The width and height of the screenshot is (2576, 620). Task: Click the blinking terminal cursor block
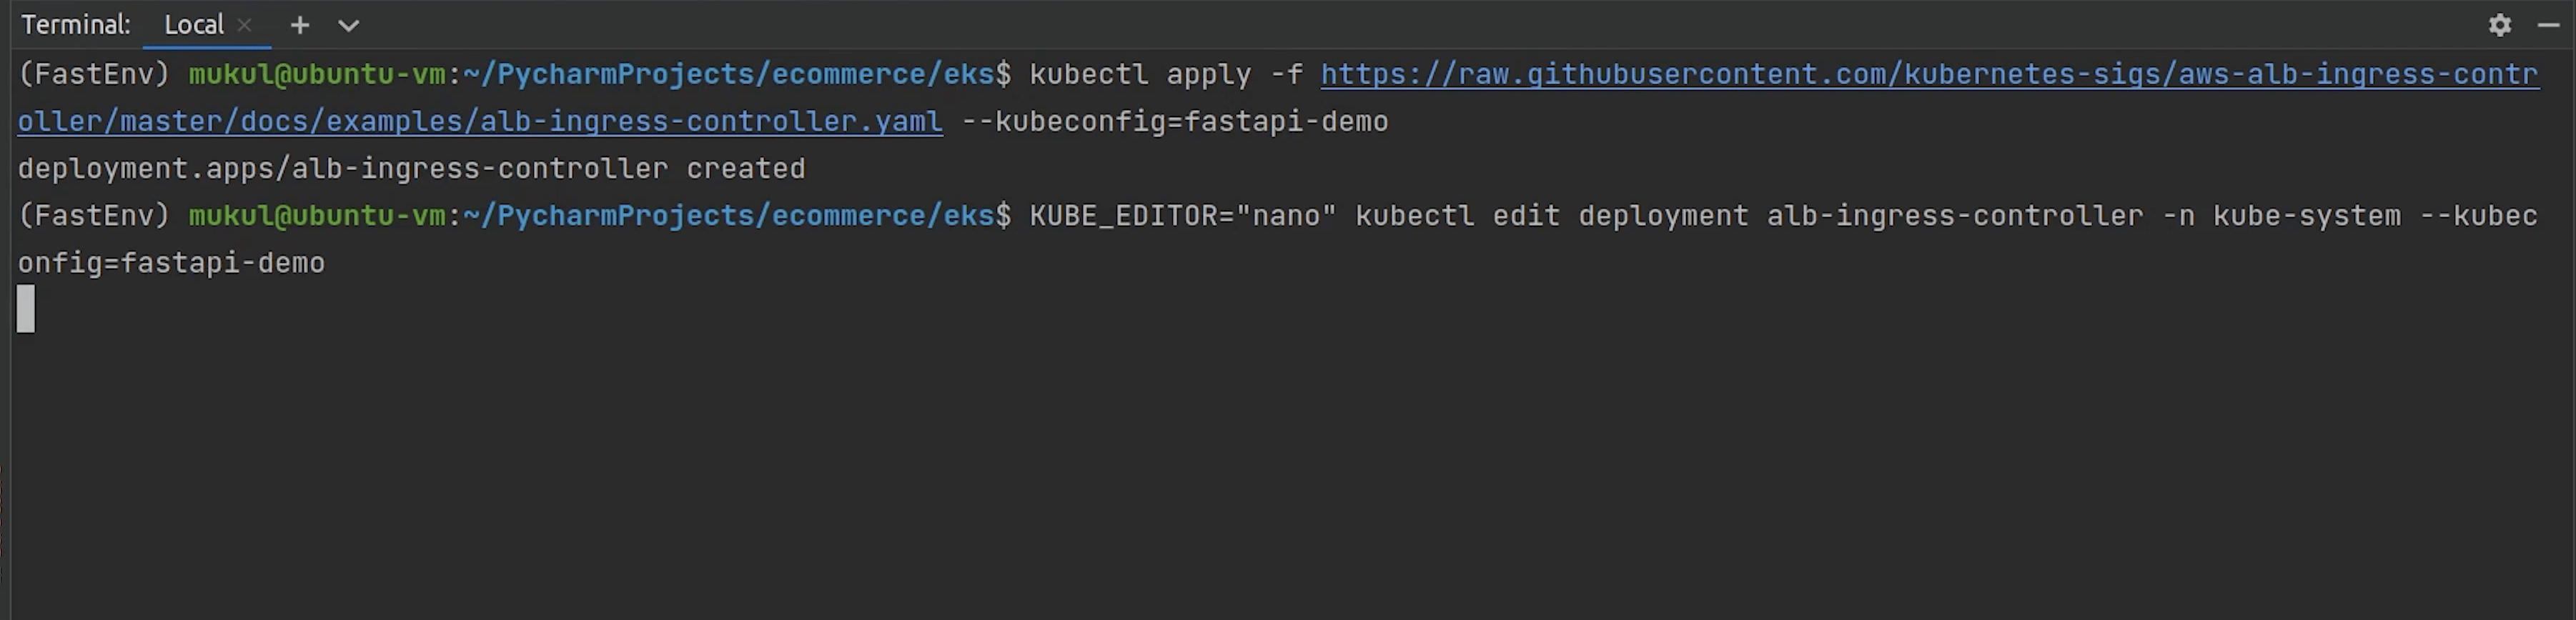click(x=26, y=308)
